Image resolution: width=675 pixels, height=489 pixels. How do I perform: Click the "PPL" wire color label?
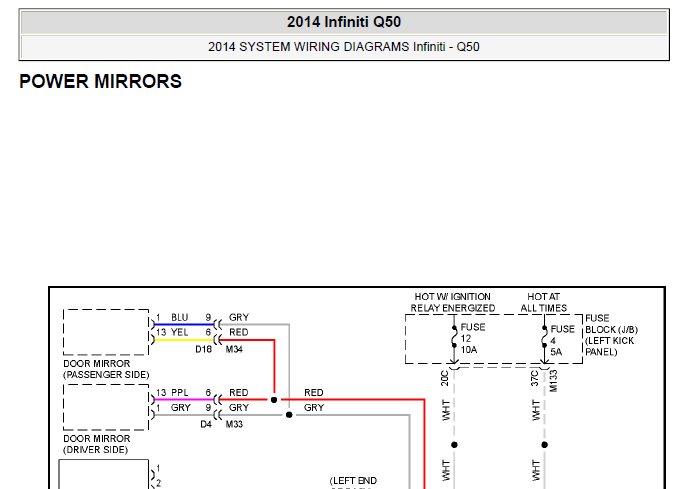[x=180, y=393]
